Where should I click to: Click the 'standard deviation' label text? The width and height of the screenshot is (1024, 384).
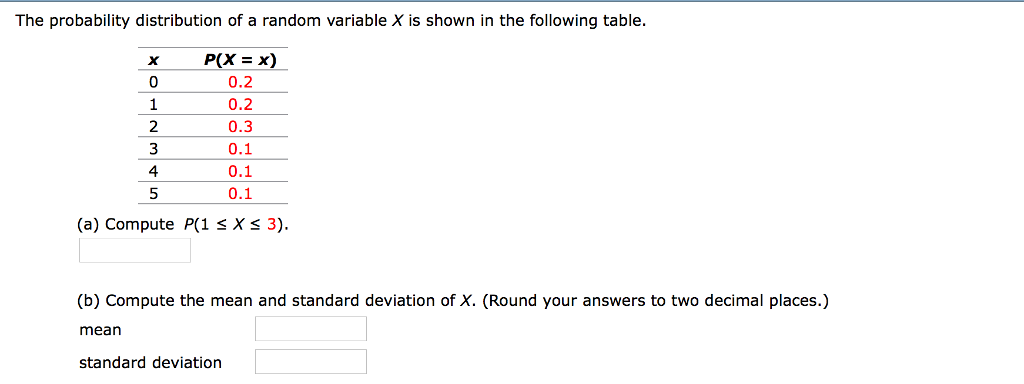(150, 362)
